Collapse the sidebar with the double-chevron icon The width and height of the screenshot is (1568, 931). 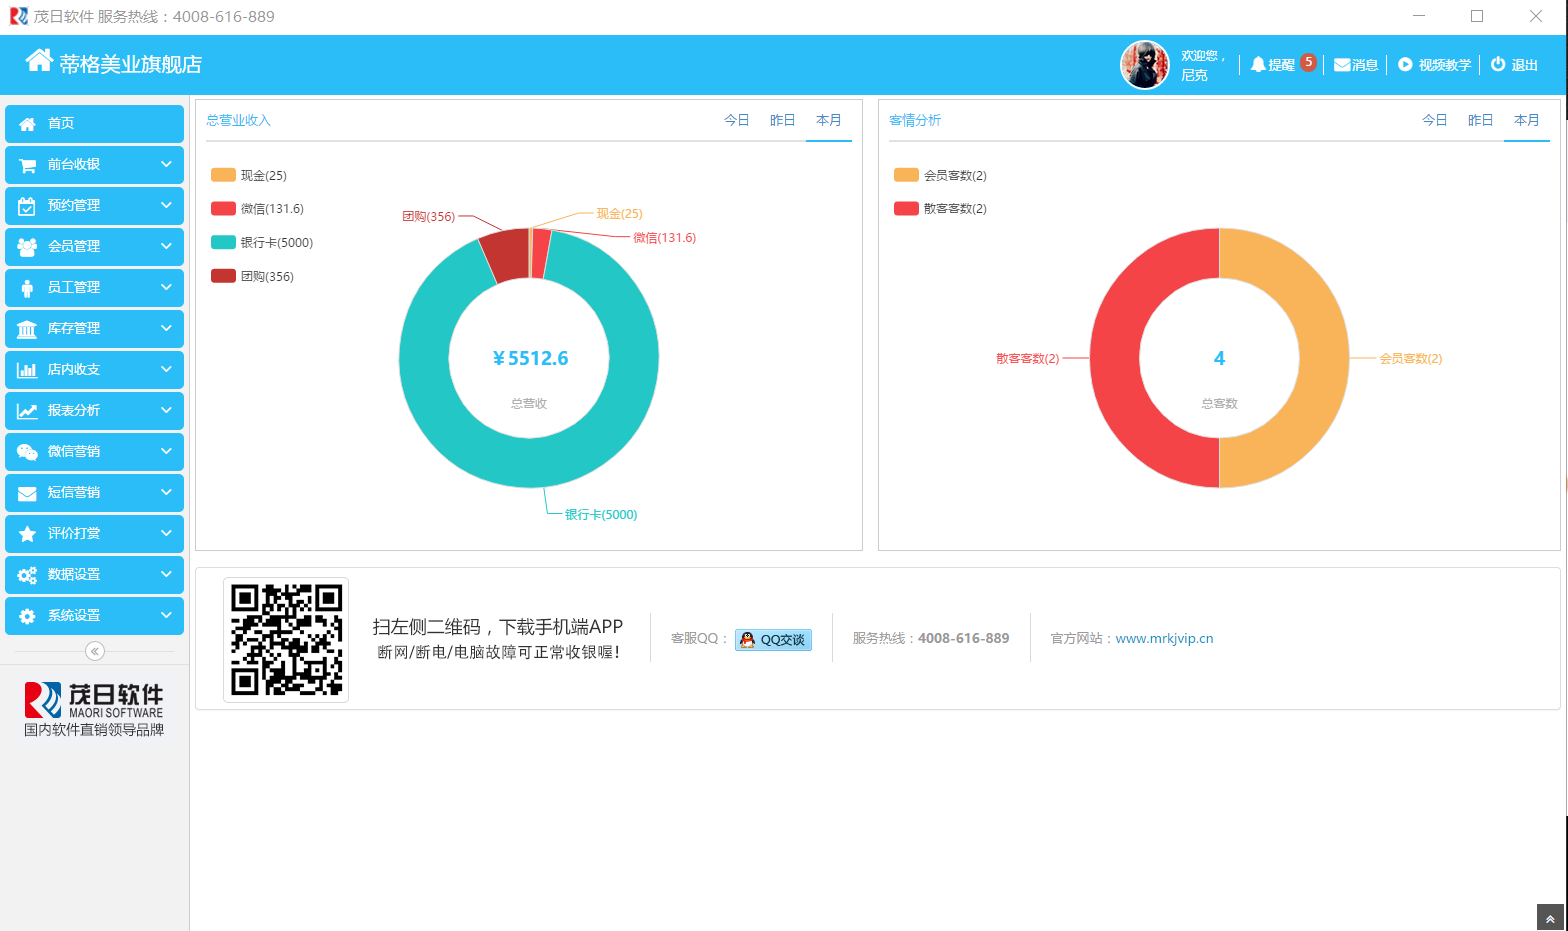tap(95, 651)
